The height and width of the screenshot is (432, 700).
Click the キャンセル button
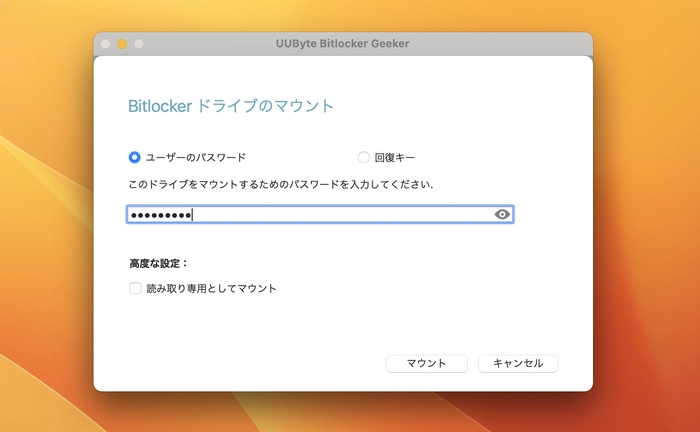pyautogui.click(x=518, y=363)
